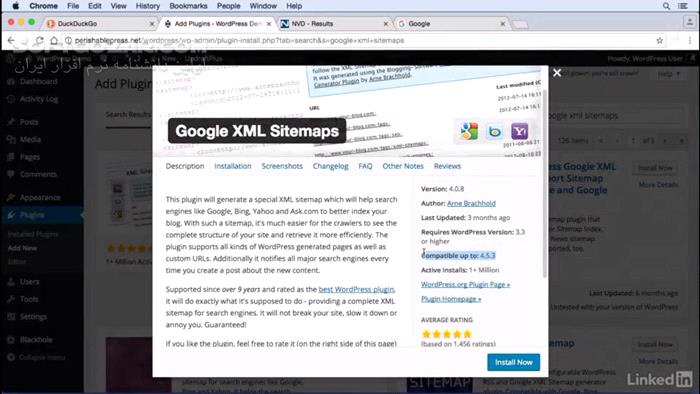Viewport: 700px width, 394px height.
Task: Open Activity Log in sidebar
Action: pyautogui.click(x=39, y=99)
